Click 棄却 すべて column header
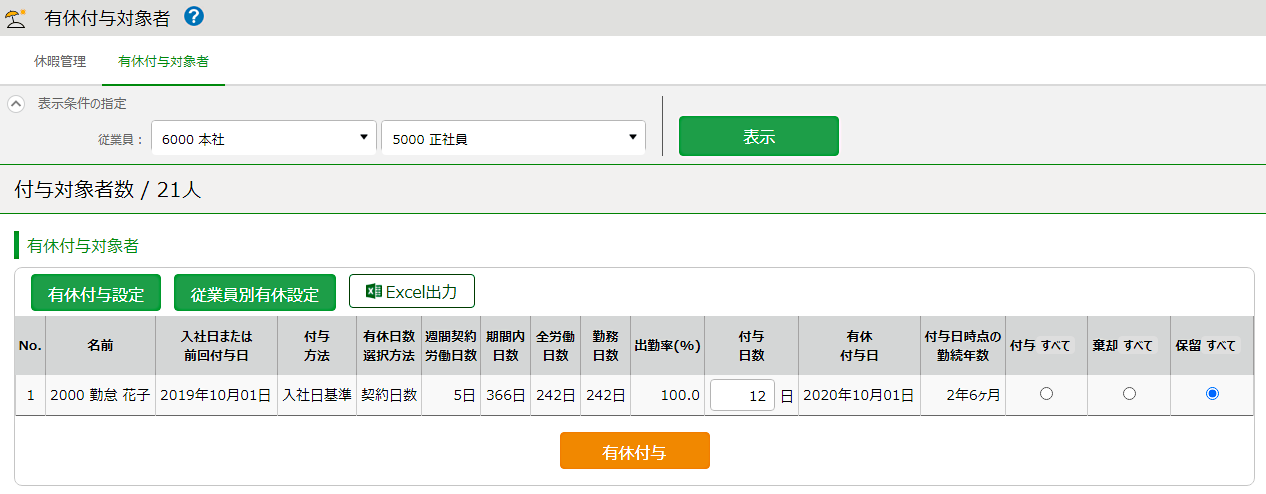The image size is (1266, 494). 1129,346
